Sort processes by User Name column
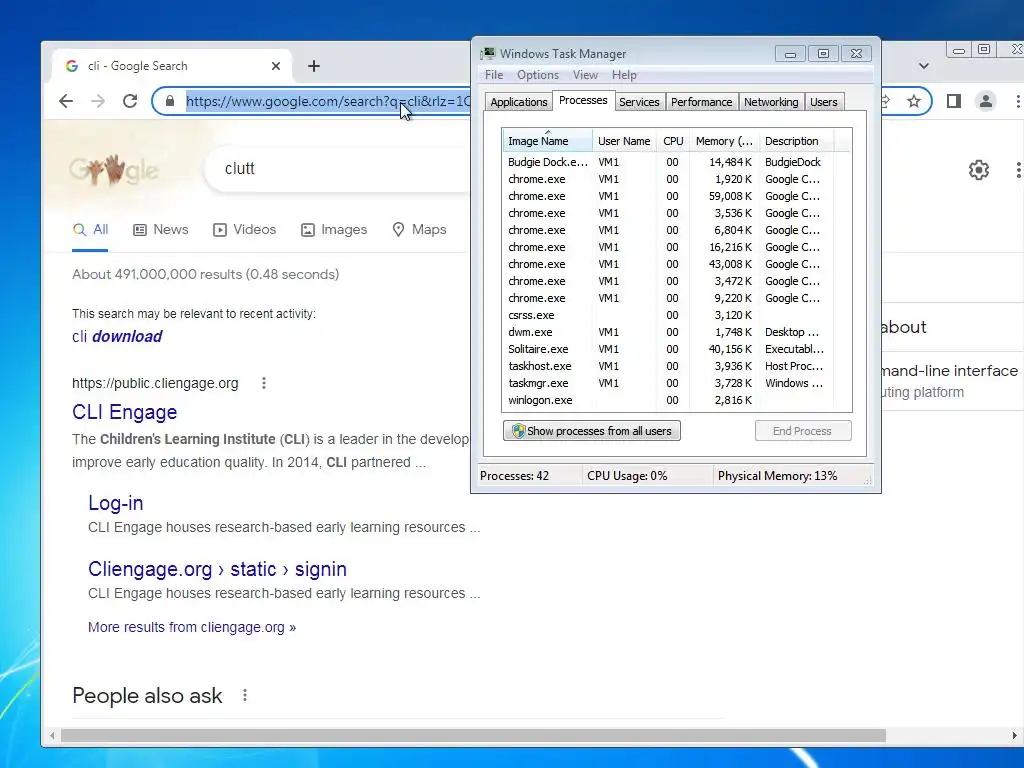 624,141
